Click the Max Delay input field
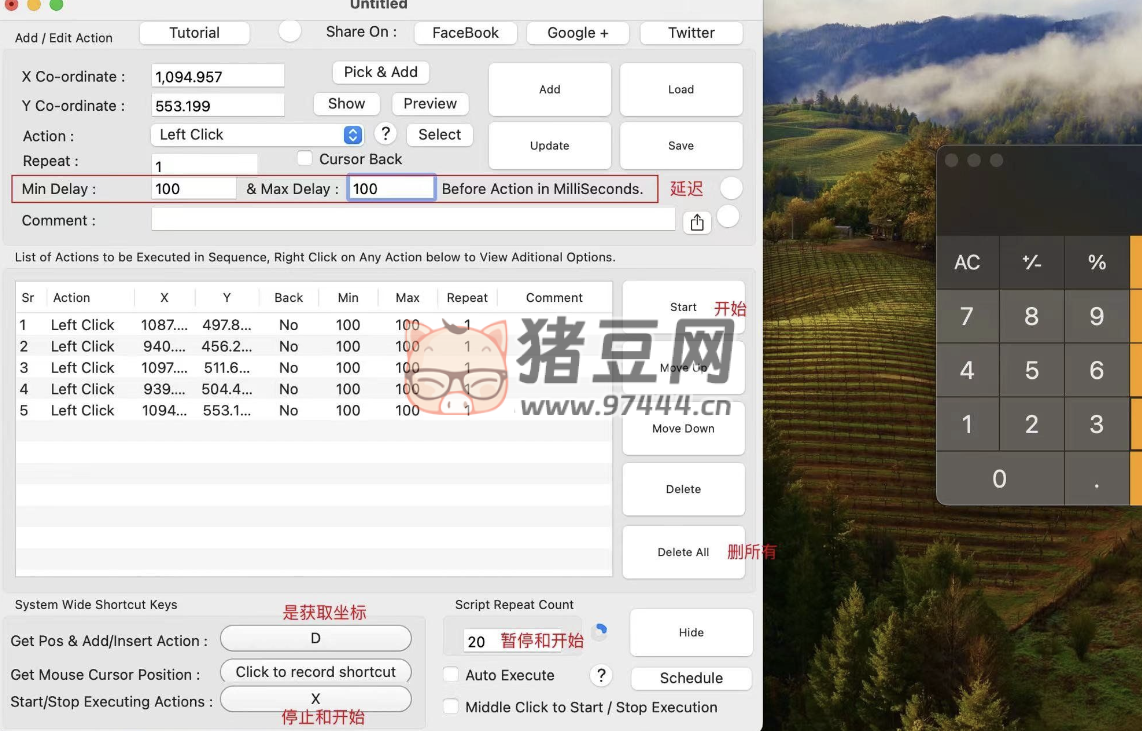This screenshot has height=731, width=1142. (x=391, y=188)
